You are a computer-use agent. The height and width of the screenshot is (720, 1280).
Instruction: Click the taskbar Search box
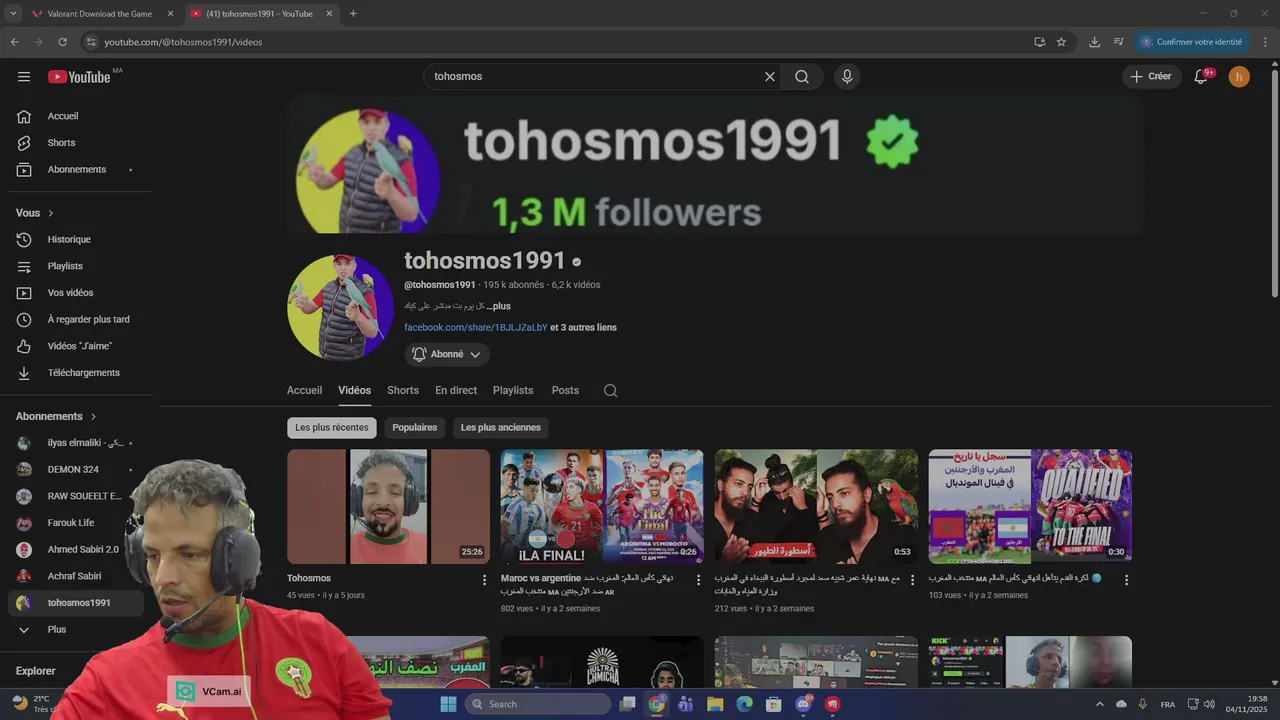click(x=538, y=704)
